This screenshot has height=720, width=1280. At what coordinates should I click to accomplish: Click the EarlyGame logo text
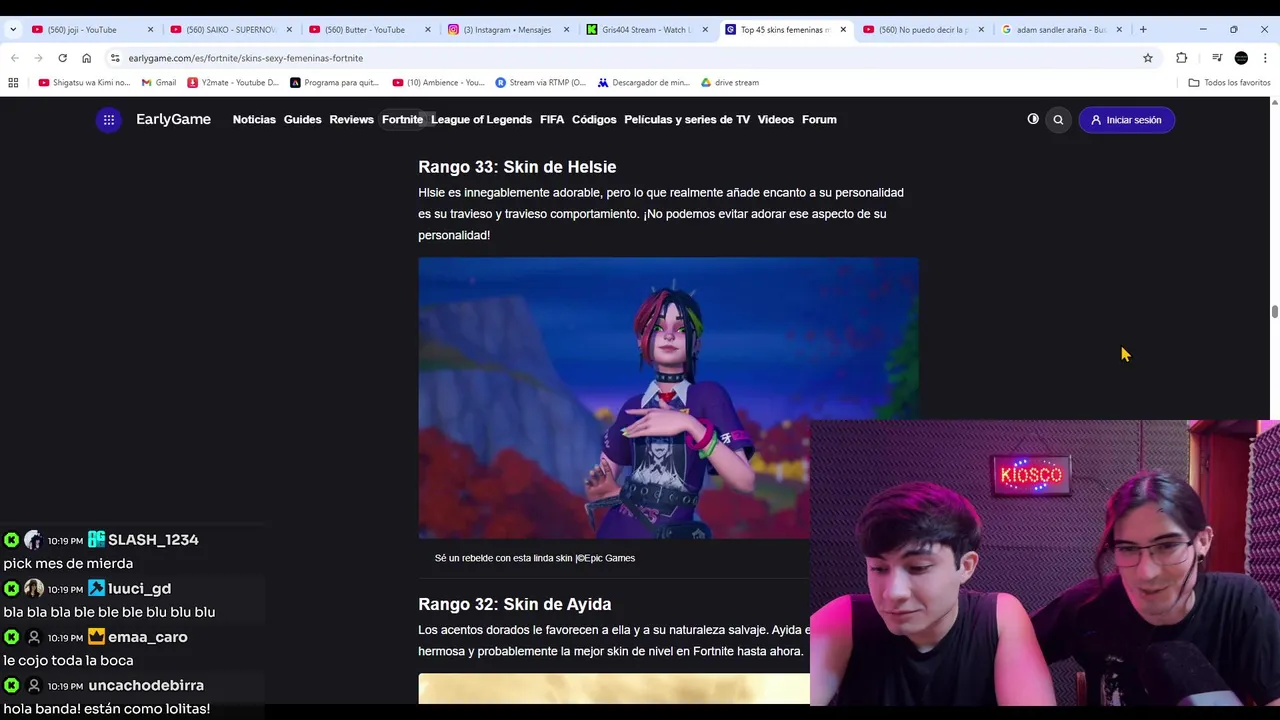[x=173, y=119]
